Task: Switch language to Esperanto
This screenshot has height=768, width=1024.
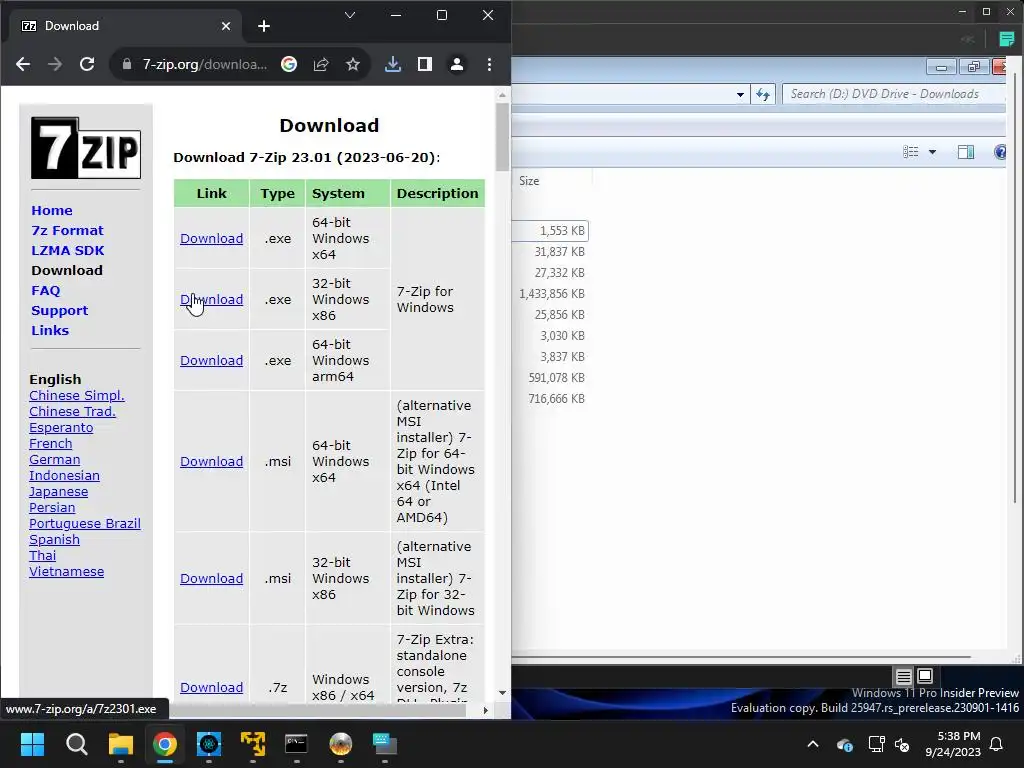Action: point(61,428)
